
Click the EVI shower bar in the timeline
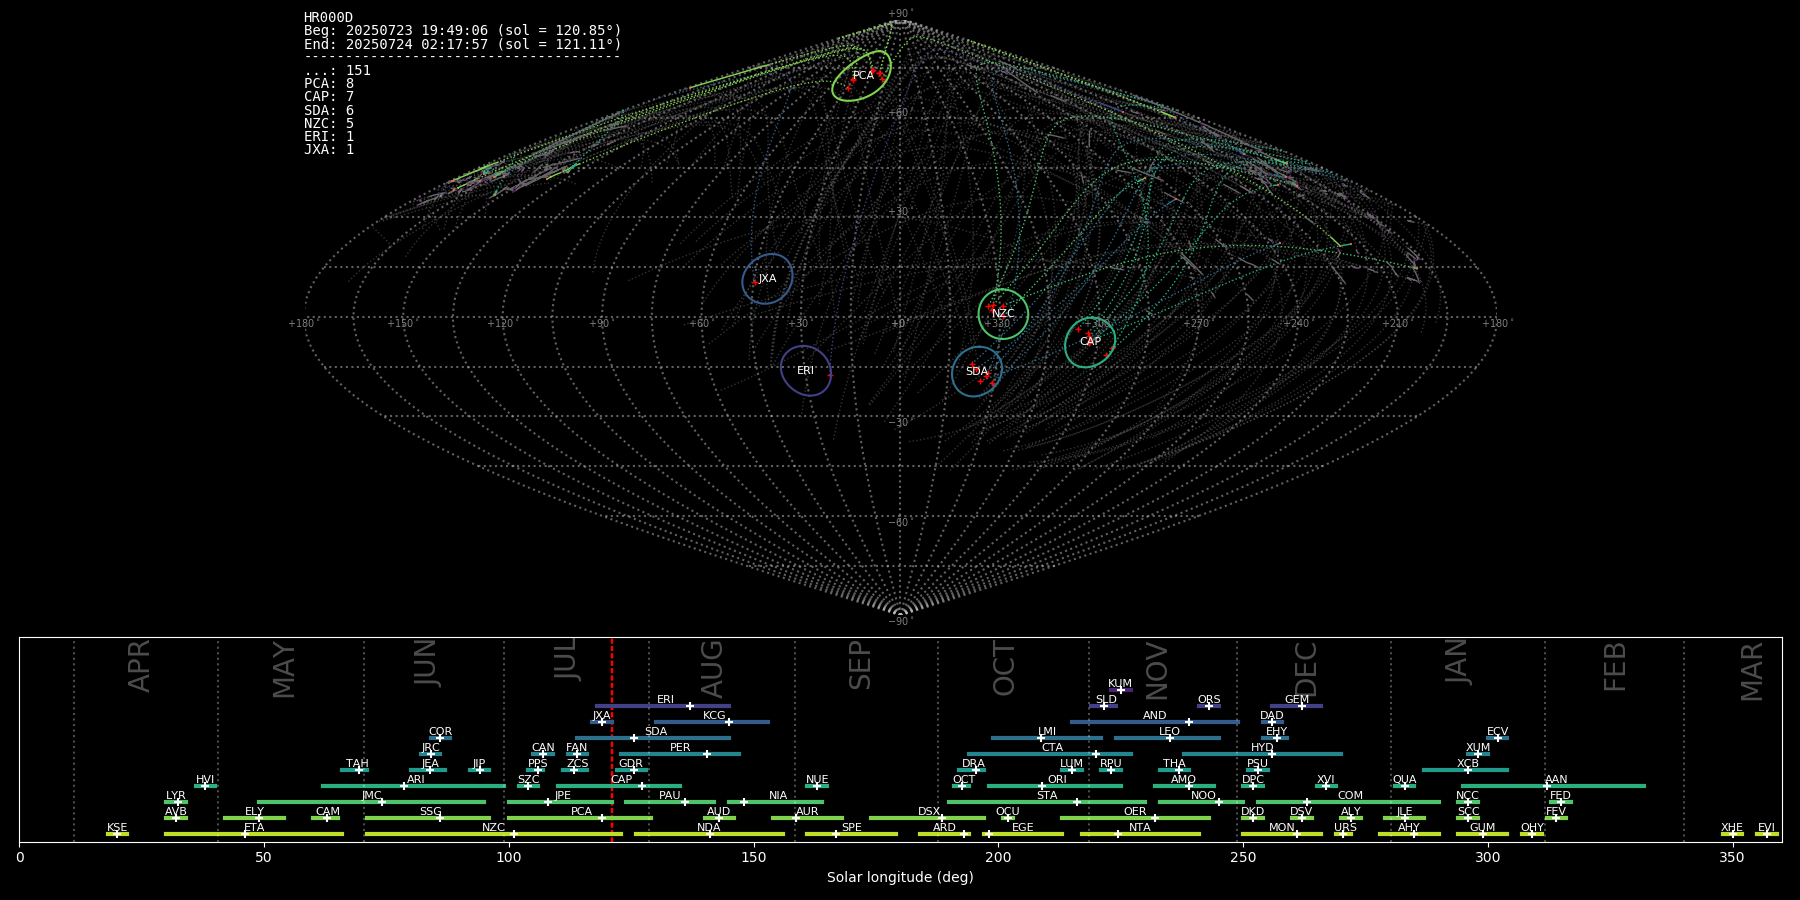click(x=1767, y=834)
